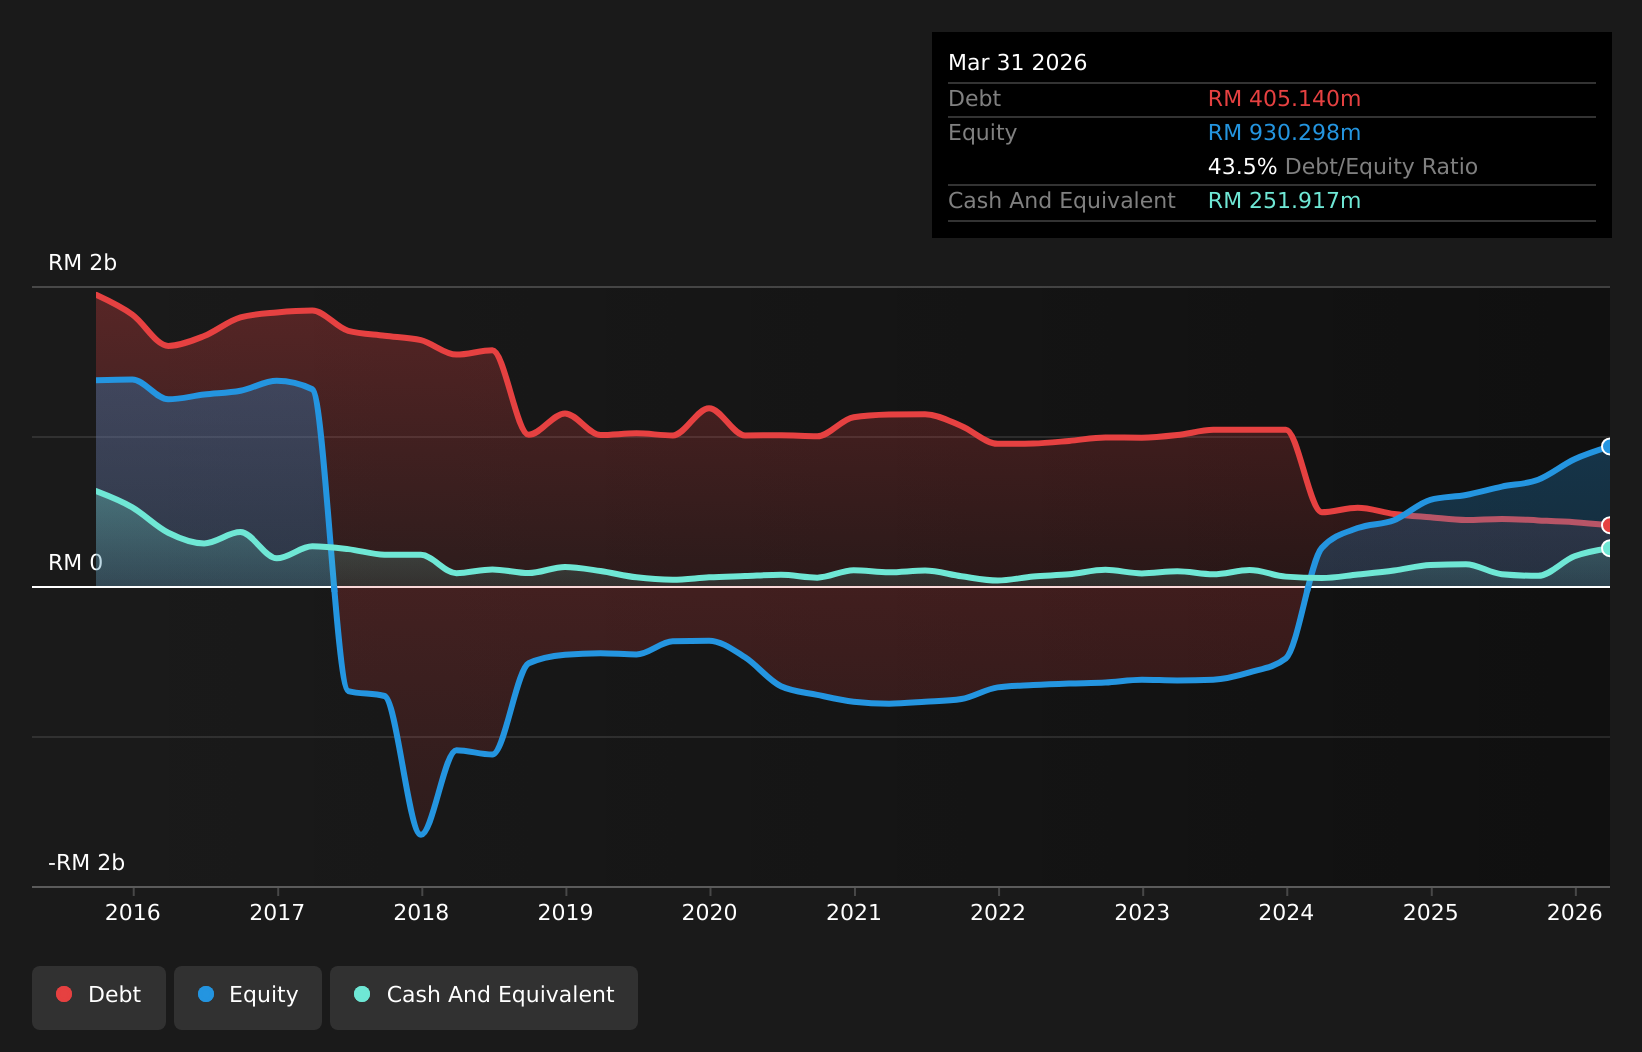Click the RM 930.298m equity value

[x=1284, y=133]
